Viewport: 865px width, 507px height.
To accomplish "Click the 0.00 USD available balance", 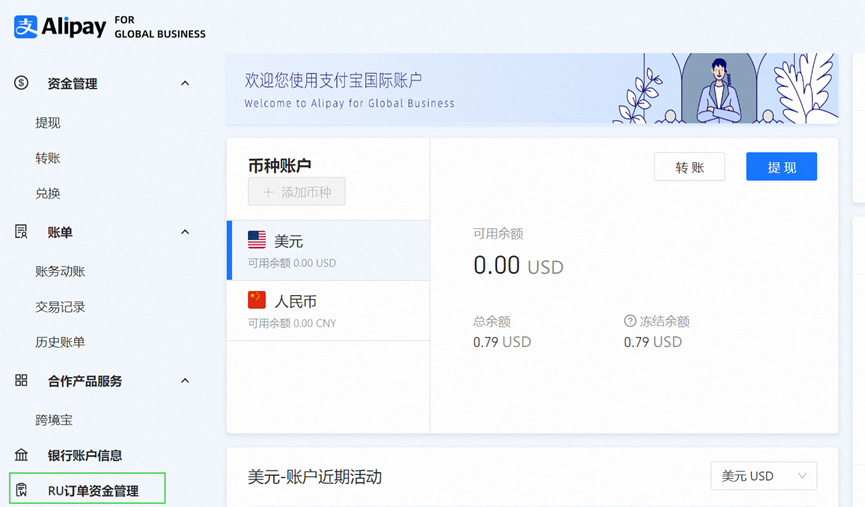I will coord(518,265).
